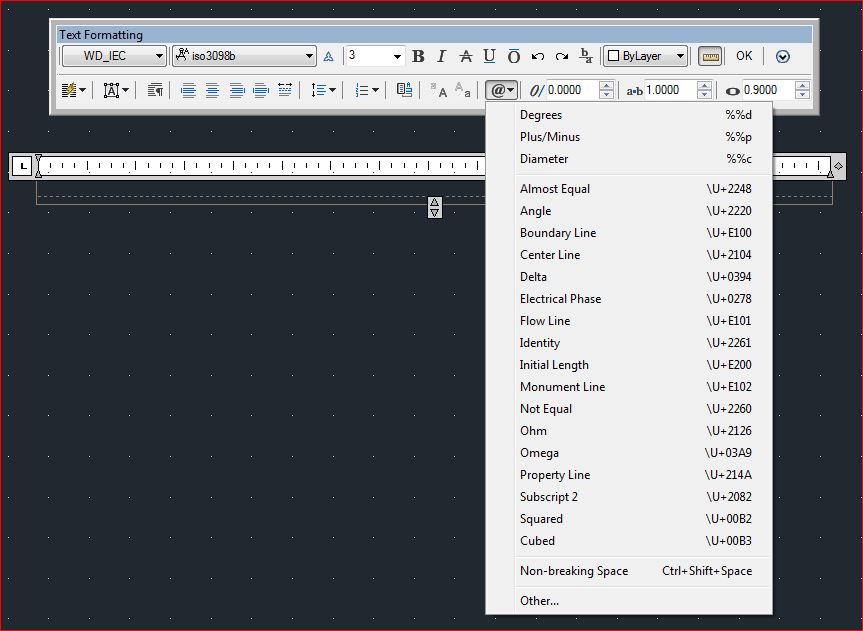This screenshot has height=631, width=863.
Task: Click the OK button to close the editor
Action: [x=744, y=56]
